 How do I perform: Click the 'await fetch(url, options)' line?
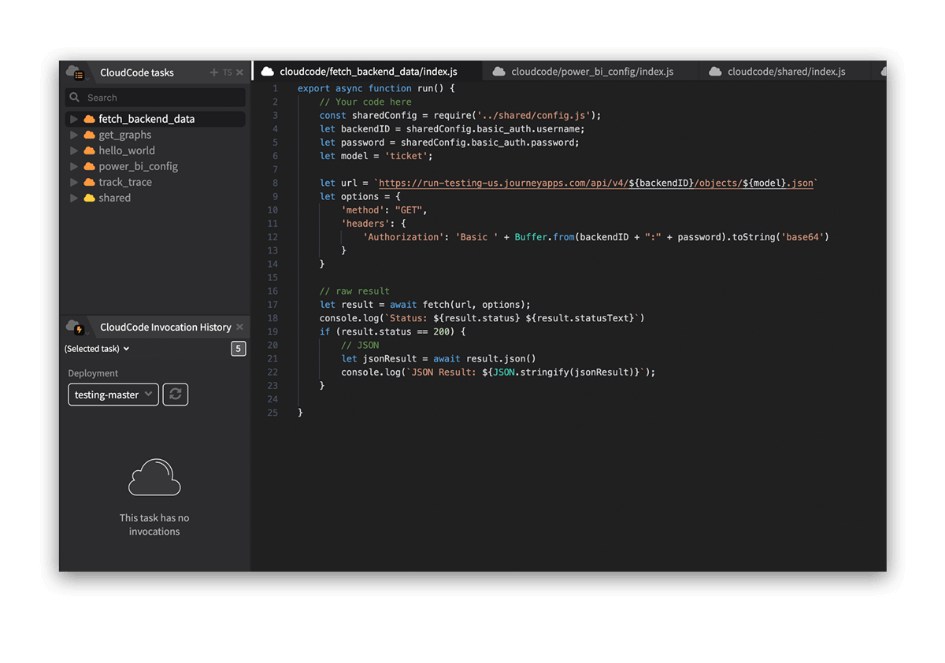coord(425,305)
